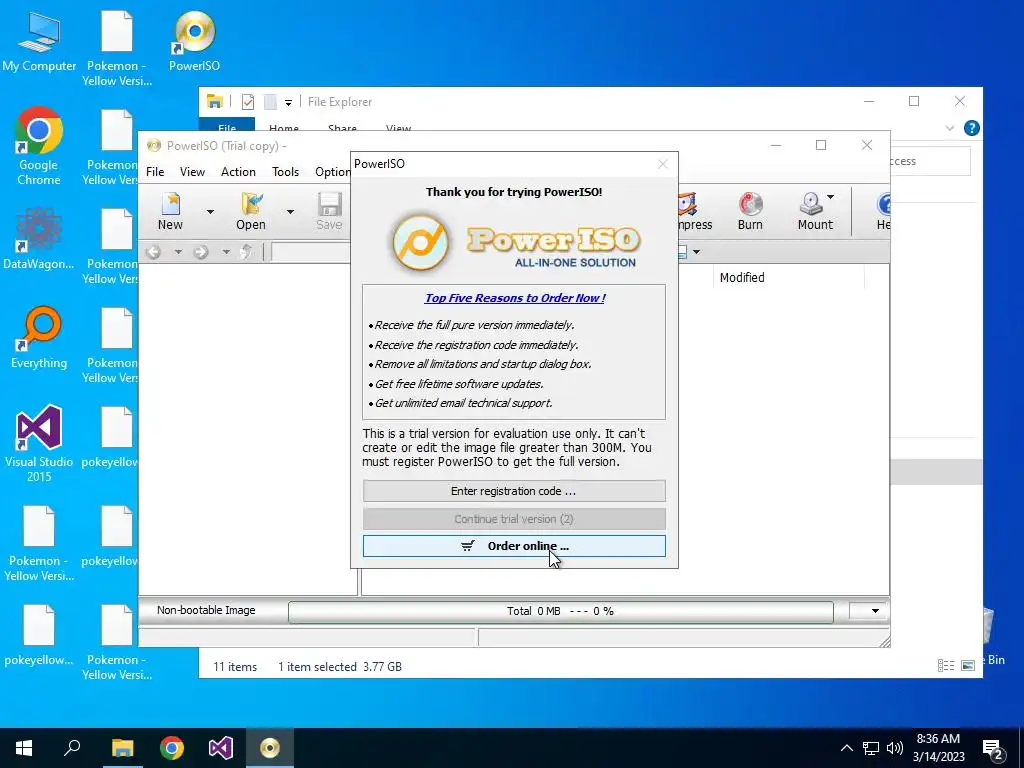Image resolution: width=1024 pixels, height=768 pixels.
Task: Click the File Explorer help question mark icon
Action: pos(971,128)
